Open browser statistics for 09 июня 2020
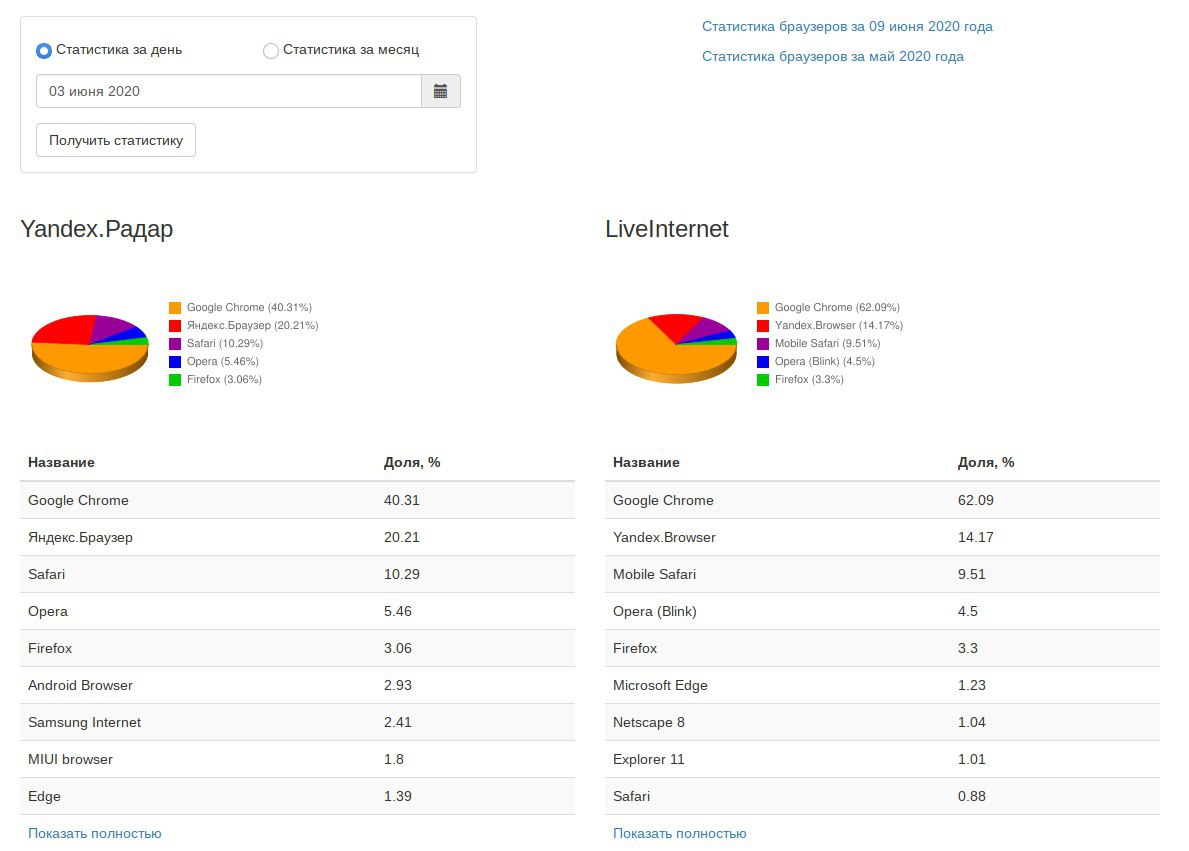The height and width of the screenshot is (851, 1189). point(847,27)
